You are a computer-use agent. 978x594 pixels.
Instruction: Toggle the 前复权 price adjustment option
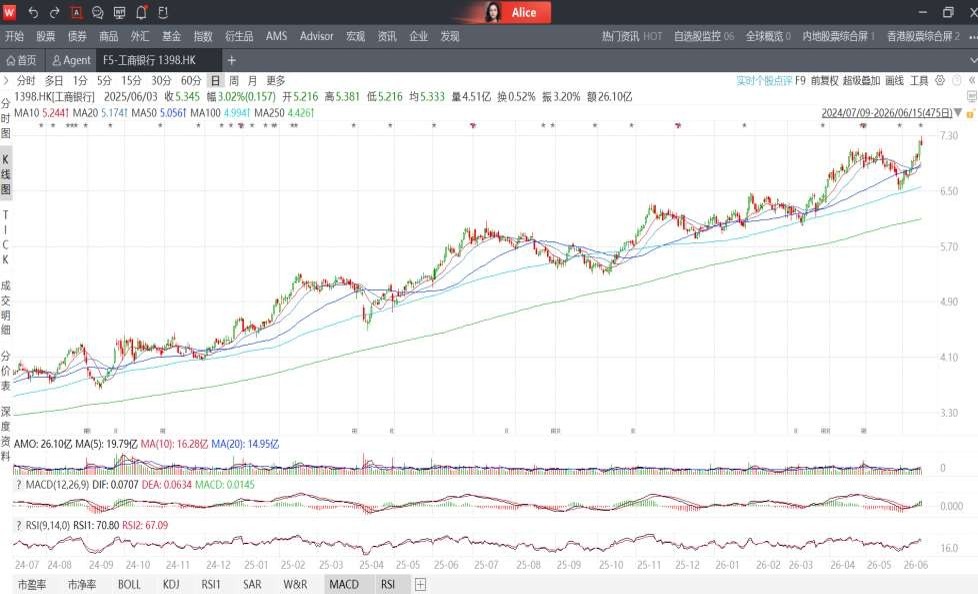tap(824, 80)
